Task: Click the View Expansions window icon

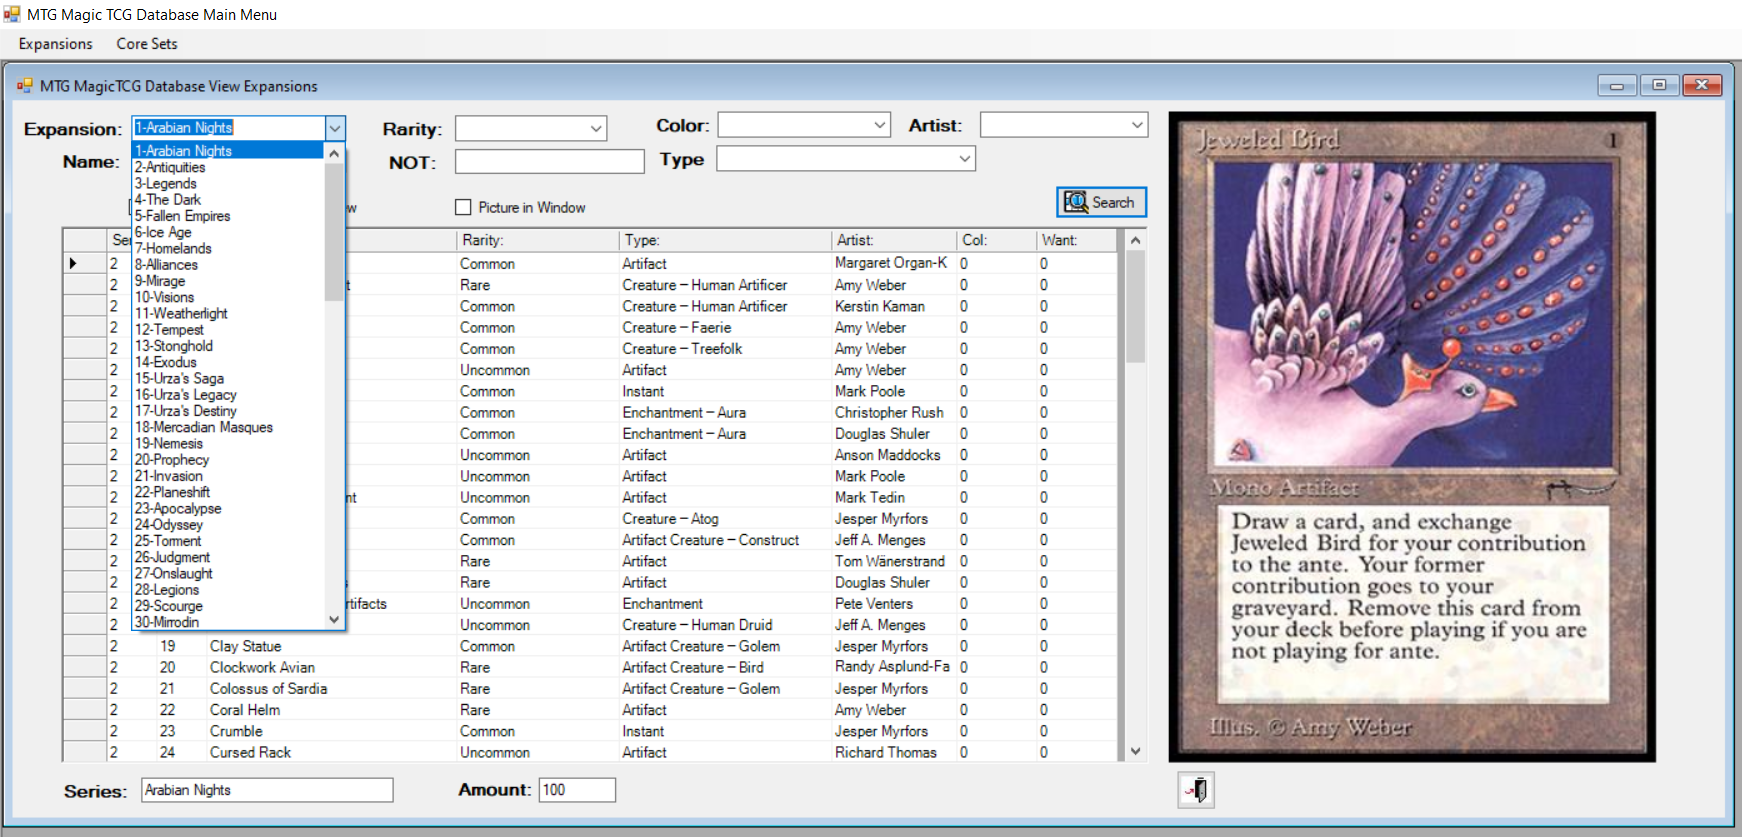Action: (x=25, y=86)
